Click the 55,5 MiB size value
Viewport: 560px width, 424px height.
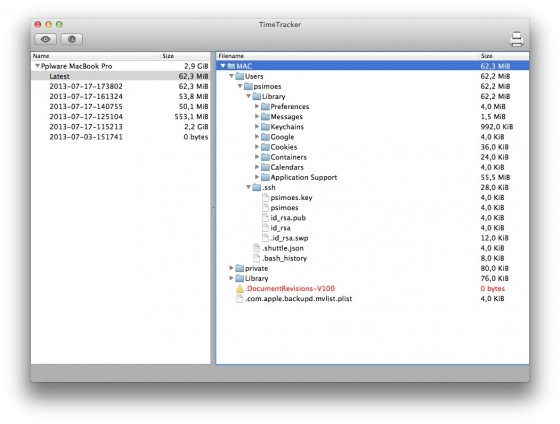[x=495, y=177]
